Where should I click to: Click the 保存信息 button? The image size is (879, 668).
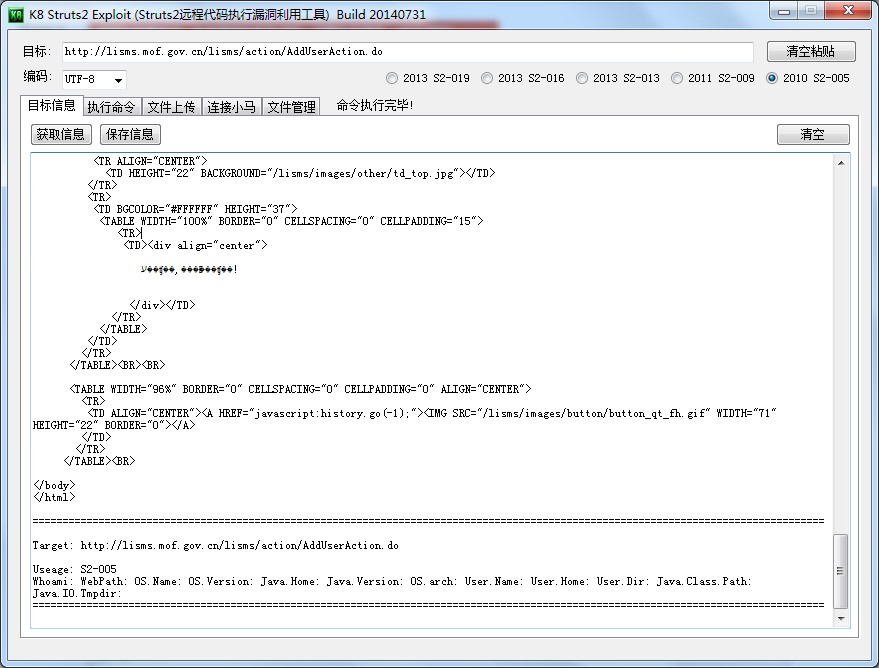130,134
